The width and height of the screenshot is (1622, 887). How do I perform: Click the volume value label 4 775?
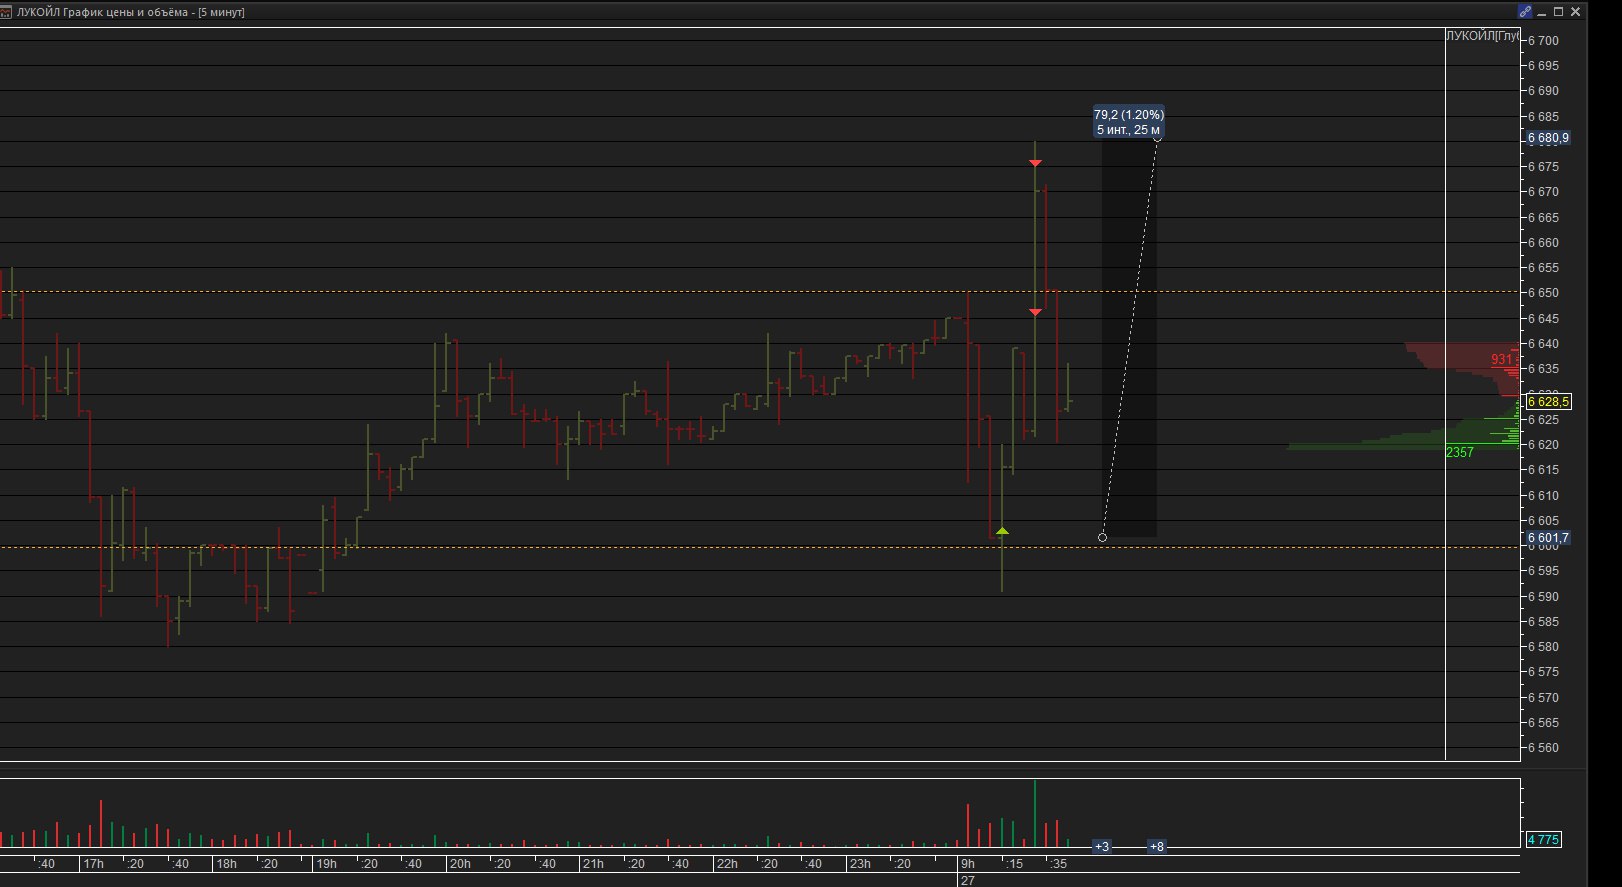click(1543, 840)
